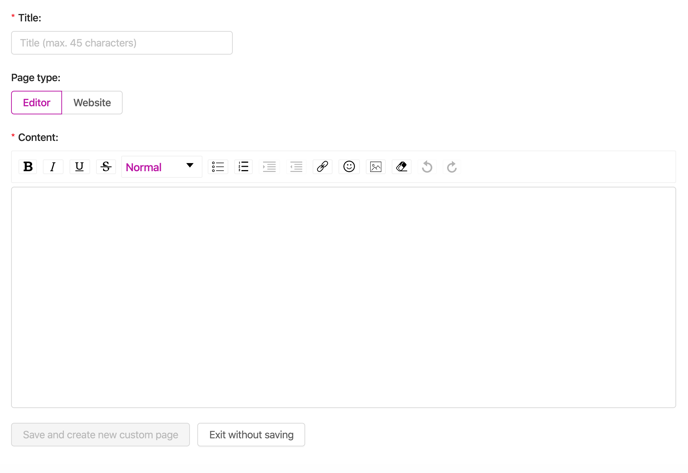Toggle bold formatting in the toolbar
Viewport: 688px width, 473px height.
click(x=28, y=167)
